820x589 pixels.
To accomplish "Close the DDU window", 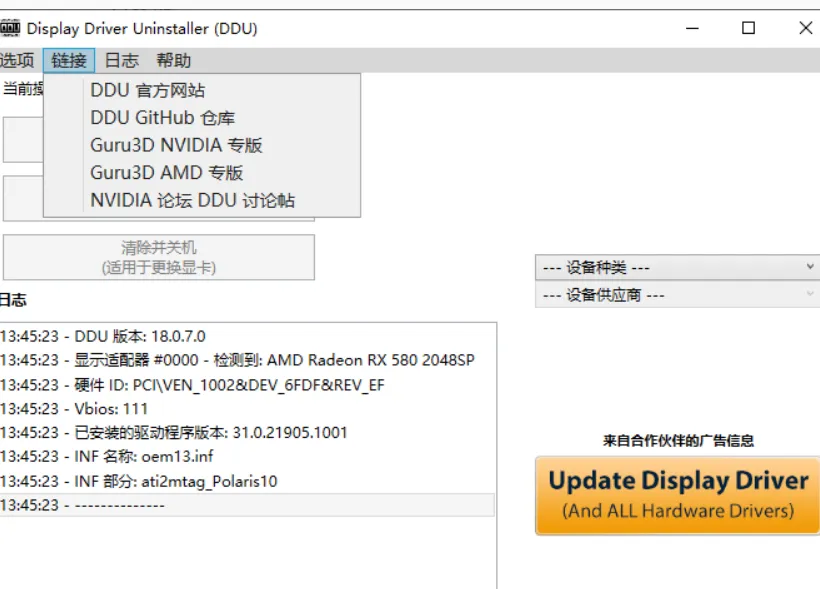I will [805, 28].
